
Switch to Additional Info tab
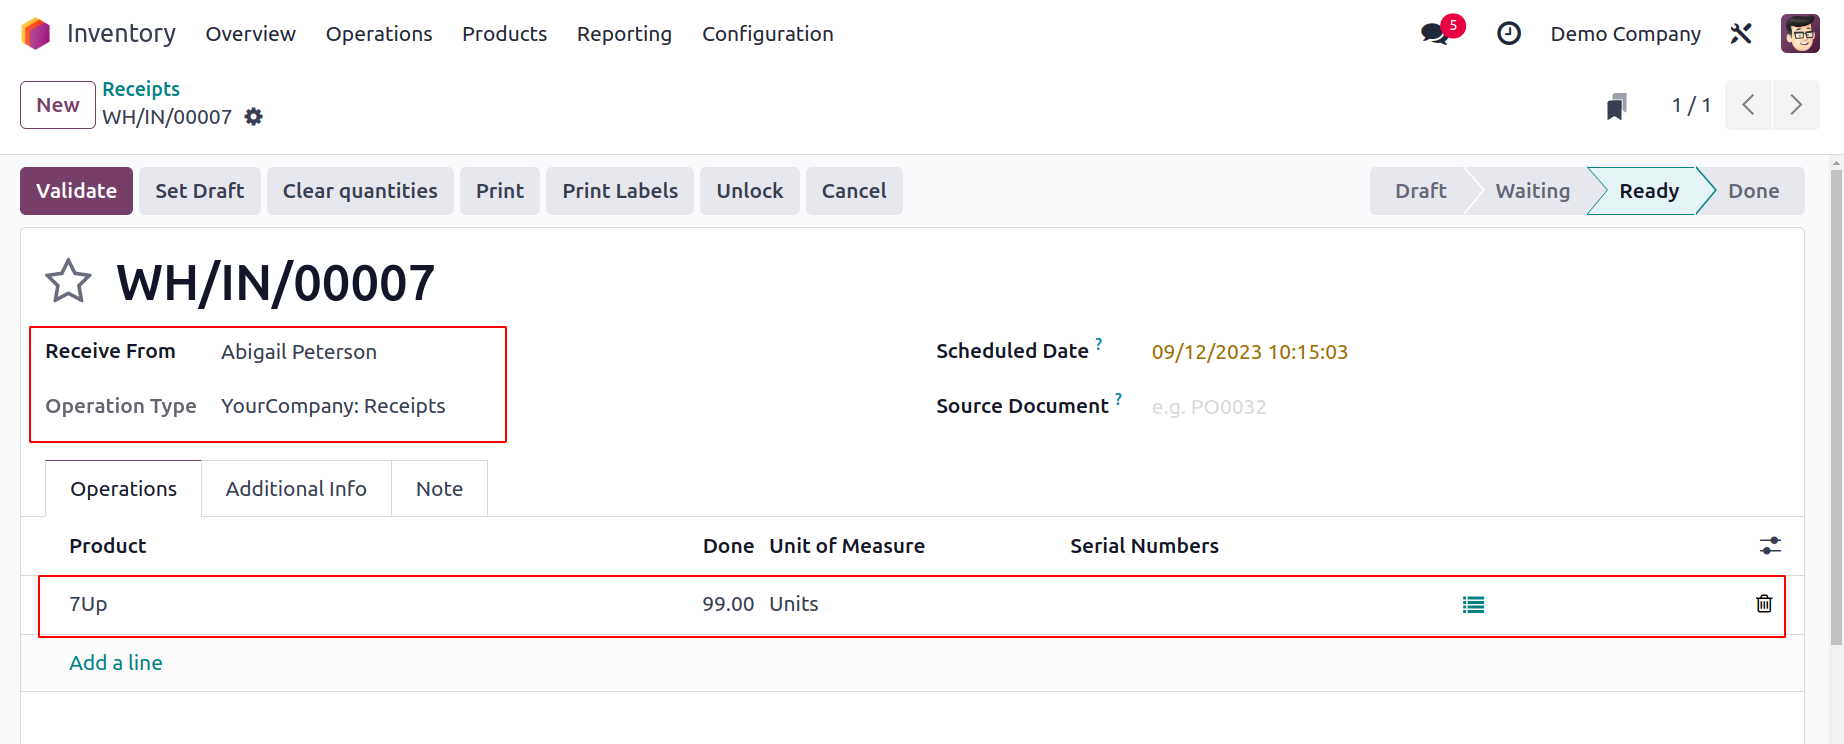coord(296,489)
